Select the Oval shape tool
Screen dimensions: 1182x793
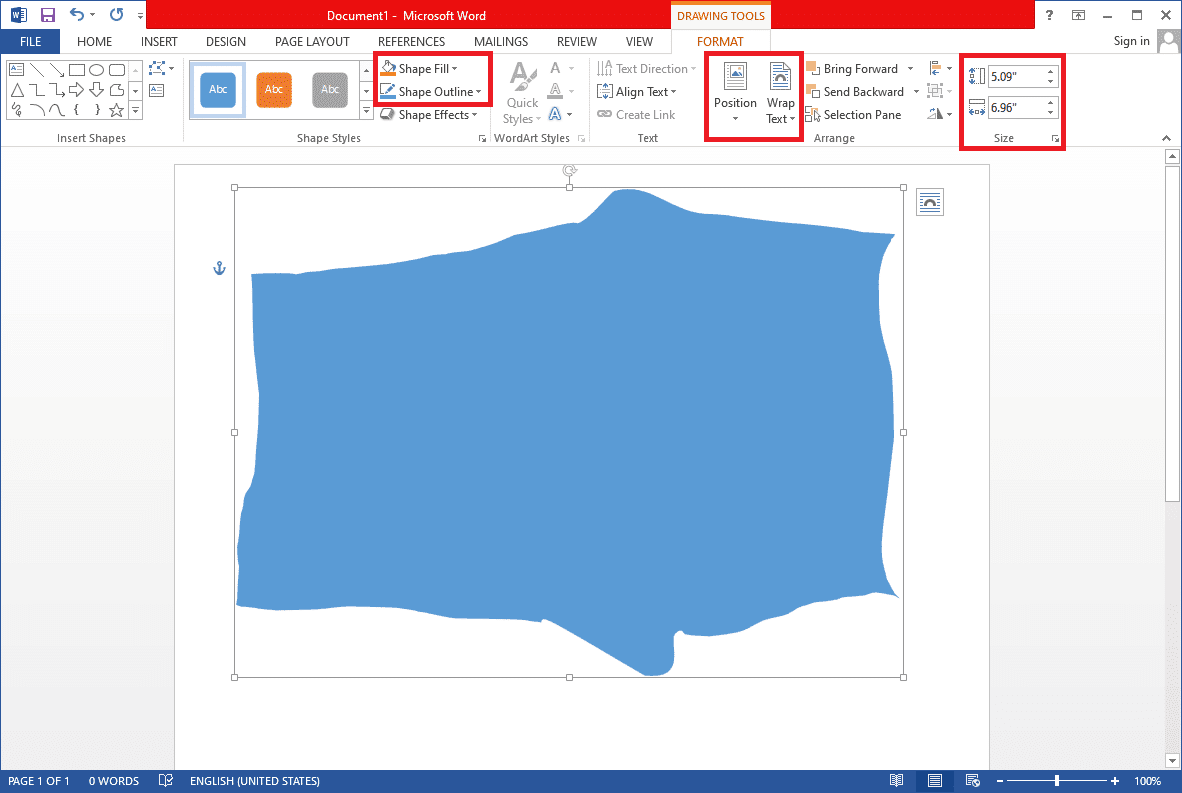(x=95, y=69)
